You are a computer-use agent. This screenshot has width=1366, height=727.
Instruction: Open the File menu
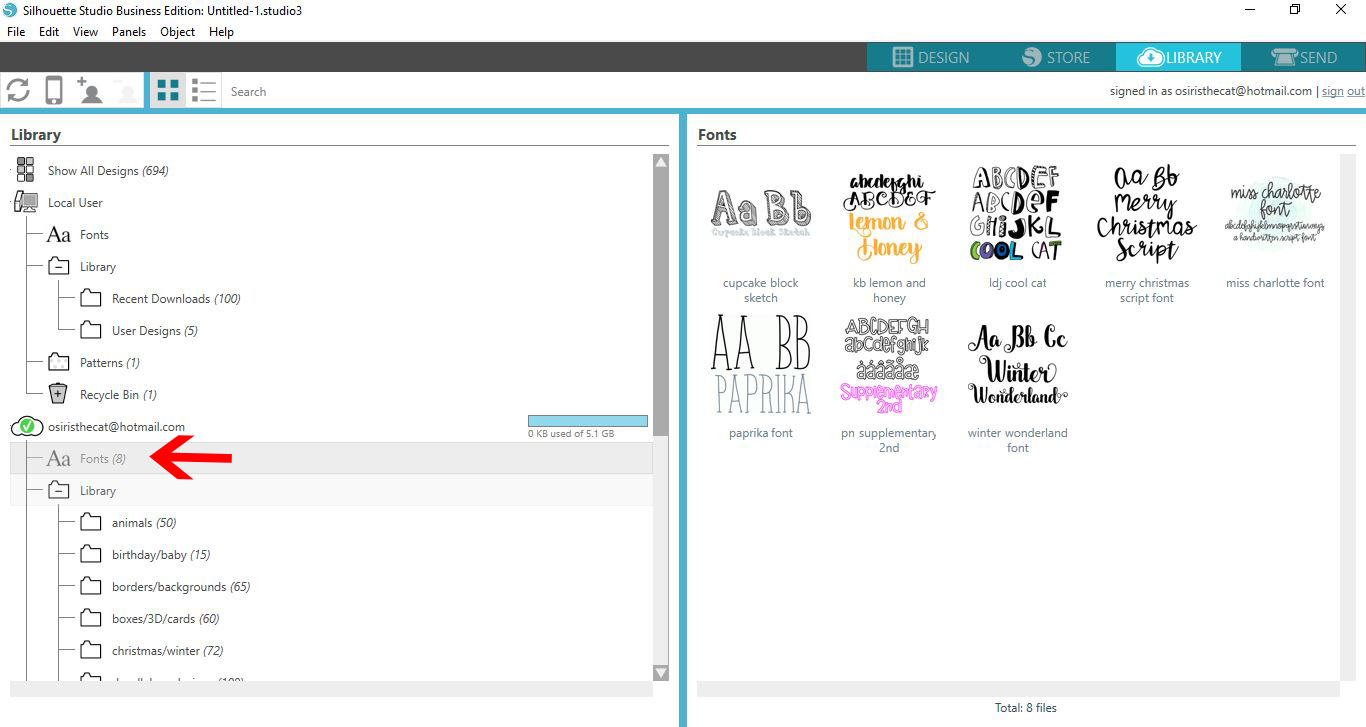(16, 32)
